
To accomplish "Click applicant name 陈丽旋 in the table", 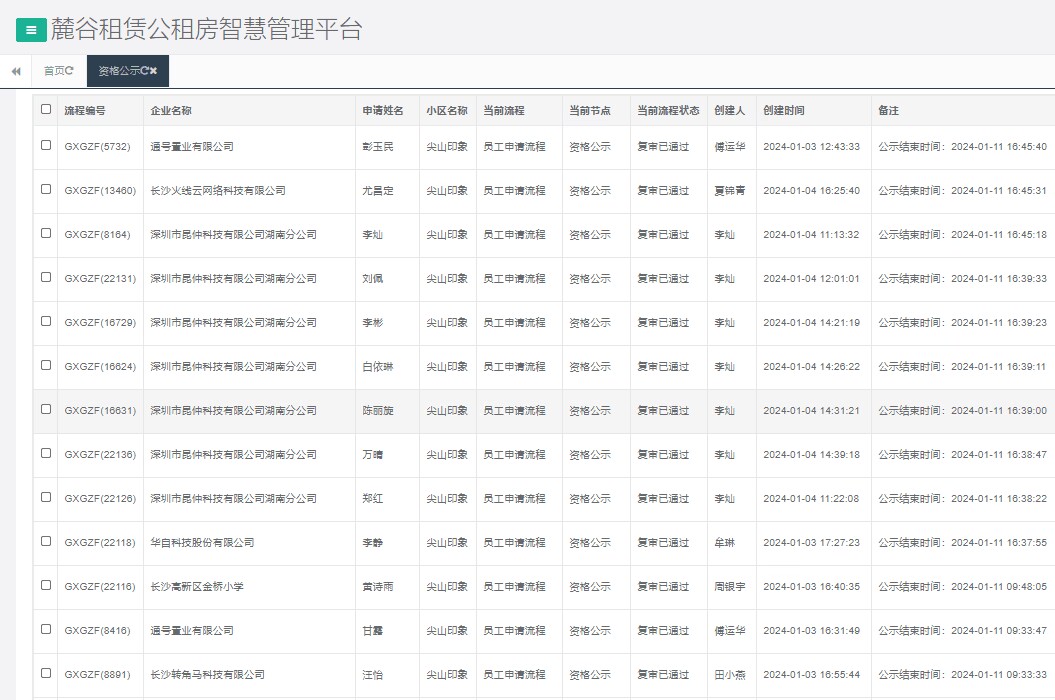I will (x=378, y=411).
